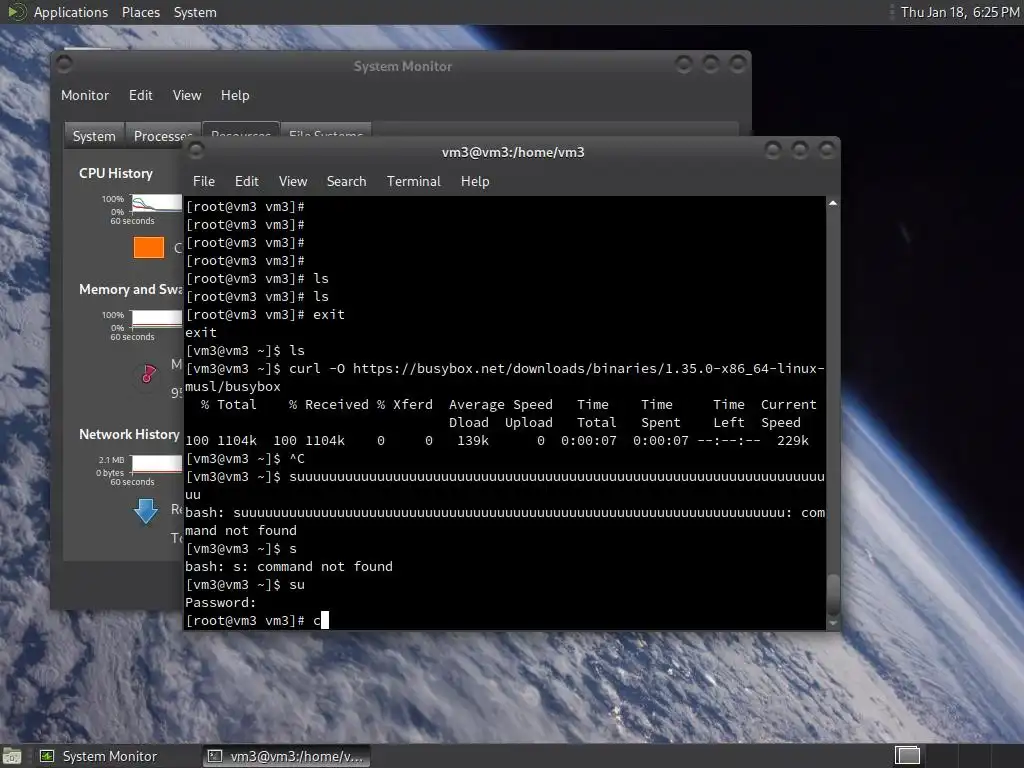The height and width of the screenshot is (768, 1024).
Task: Click the orange CPU color swatch
Action: pyautogui.click(x=149, y=248)
